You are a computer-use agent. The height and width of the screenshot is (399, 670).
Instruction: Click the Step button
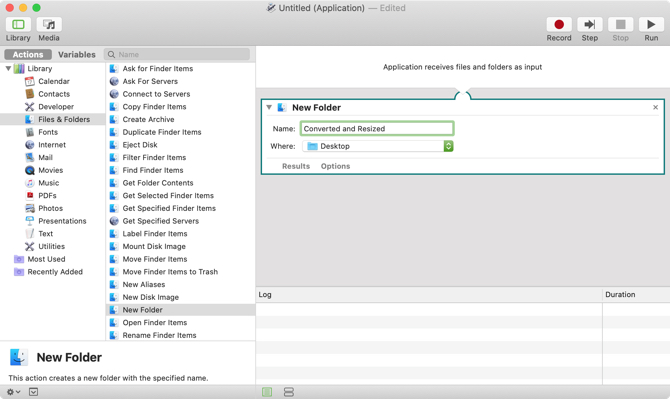(590, 25)
